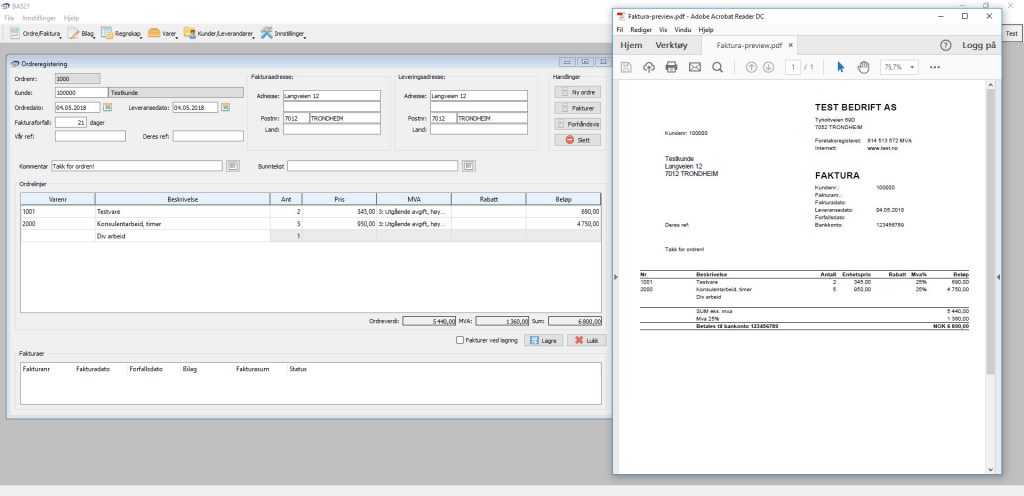Open the calendar picker next to Leveransedato
1024x496 pixels.
click(225, 107)
